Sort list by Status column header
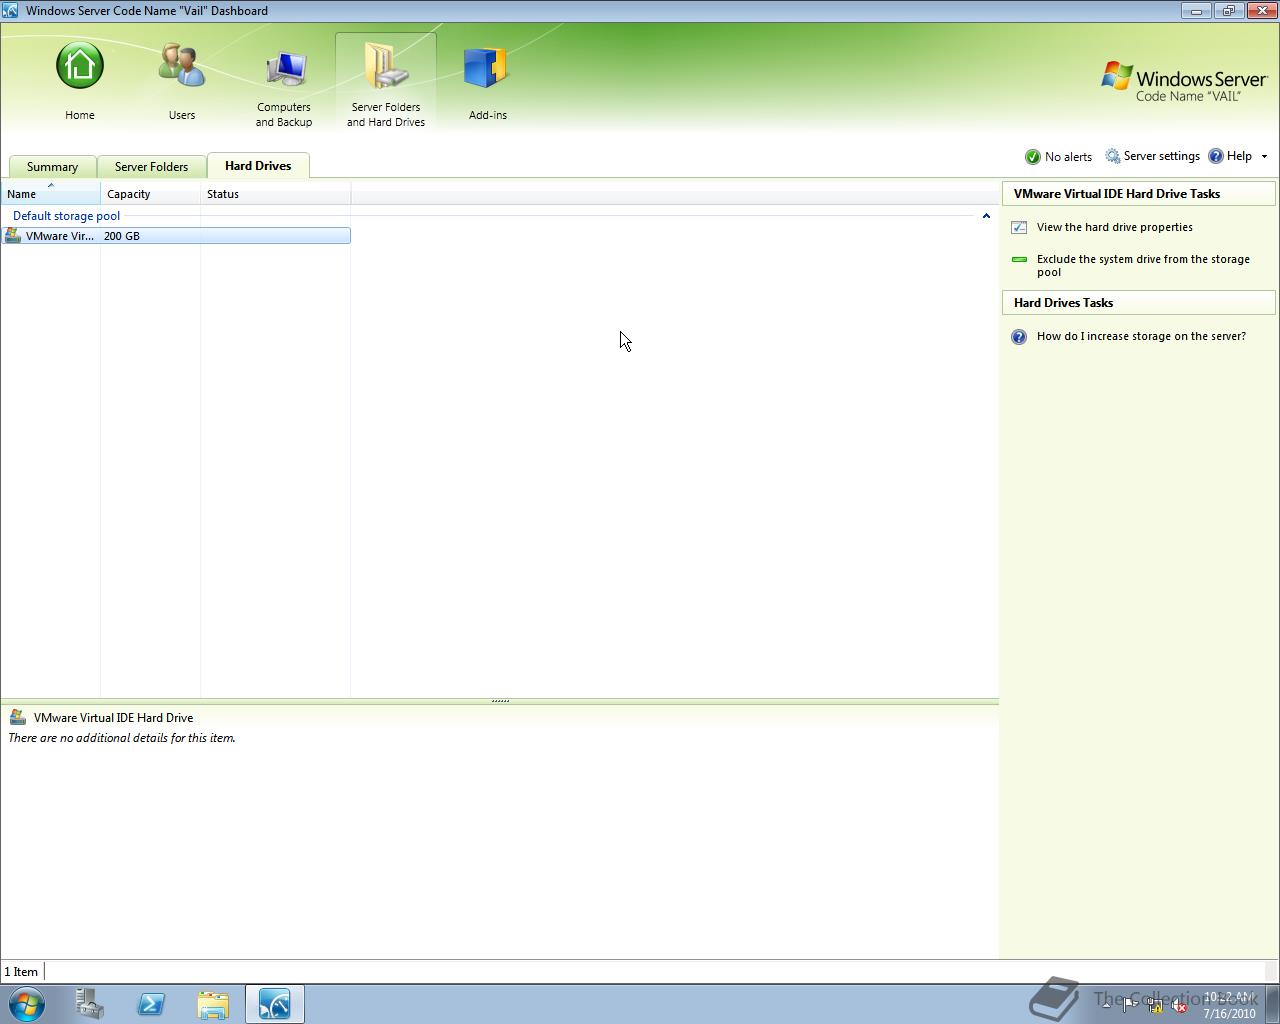Image resolution: width=1280 pixels, height=1024 pixels. (276, 194)
